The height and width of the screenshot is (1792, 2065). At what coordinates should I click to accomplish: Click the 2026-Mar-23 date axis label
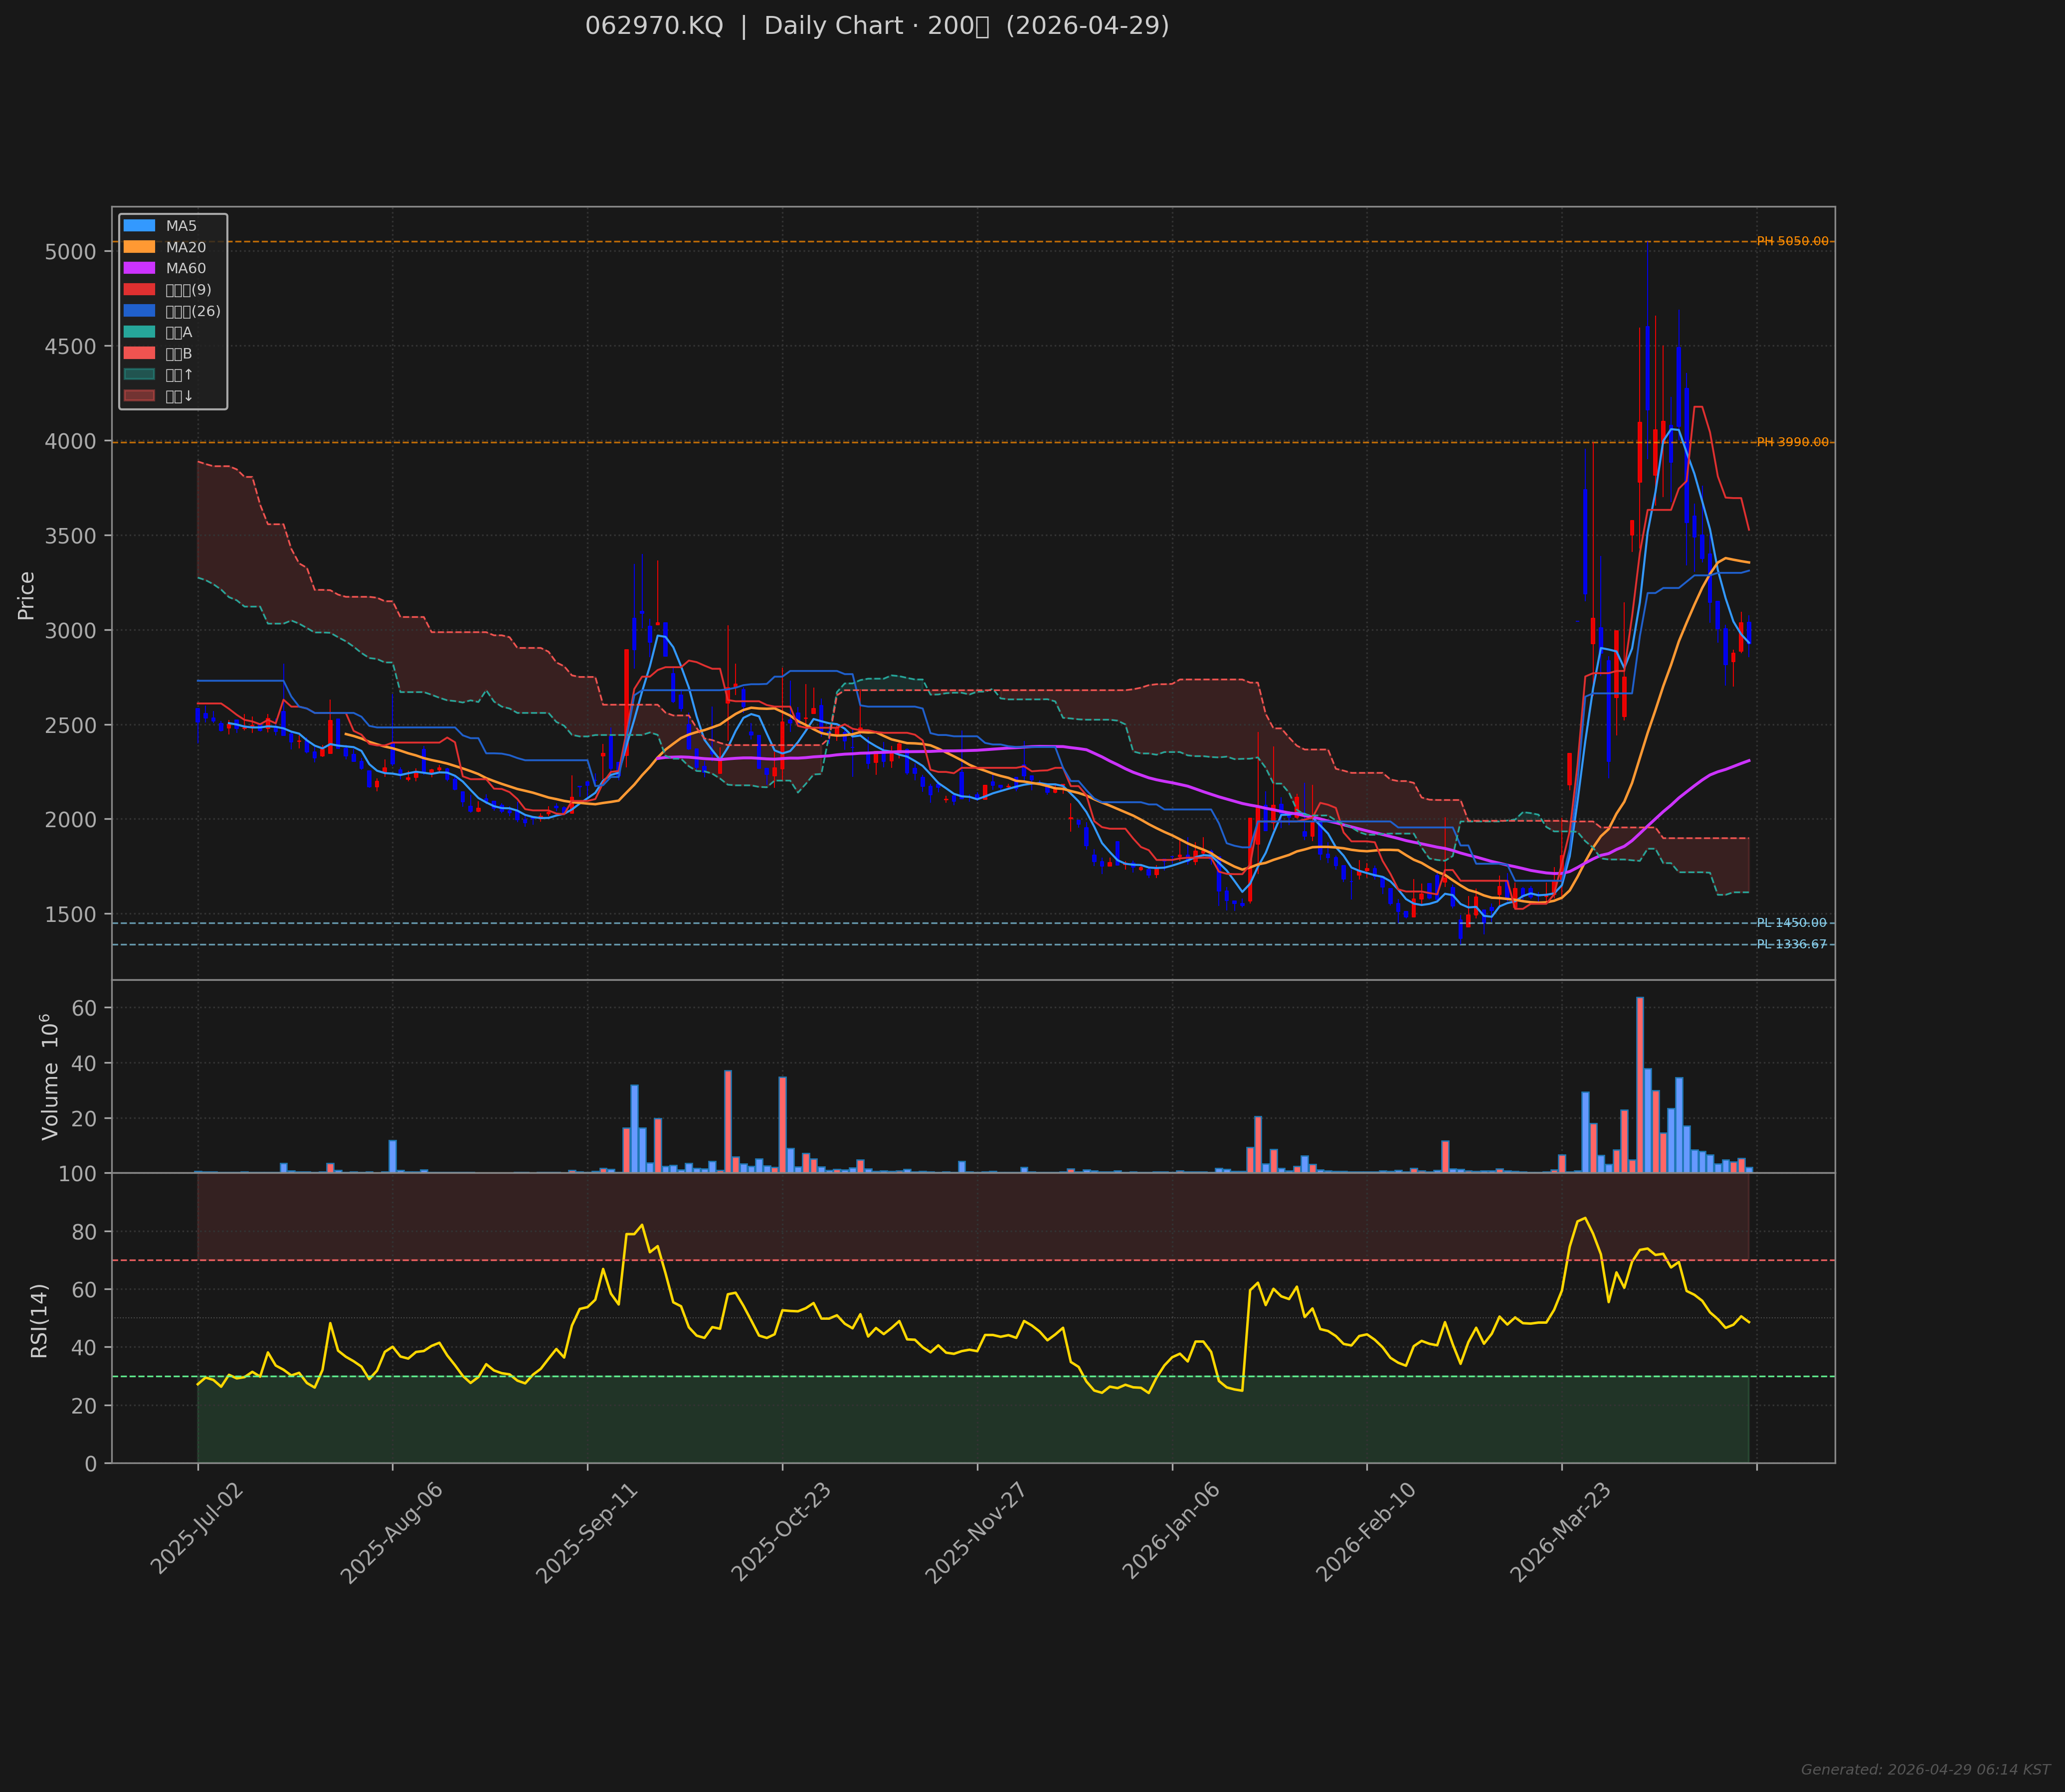coord(1560,1532)
